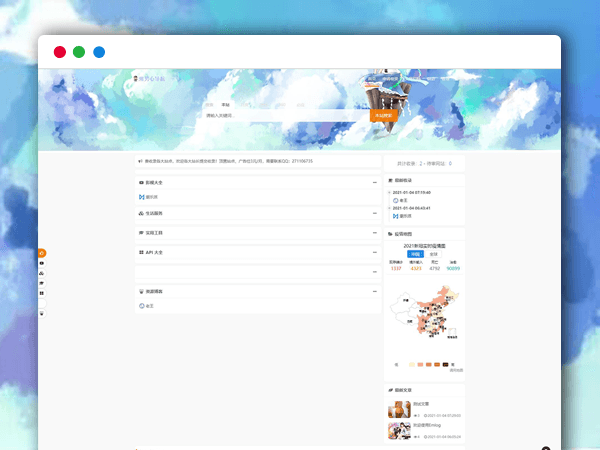Collapse the 影视大全 section
This screenshot has height=450, width=600.
point(375,183)
